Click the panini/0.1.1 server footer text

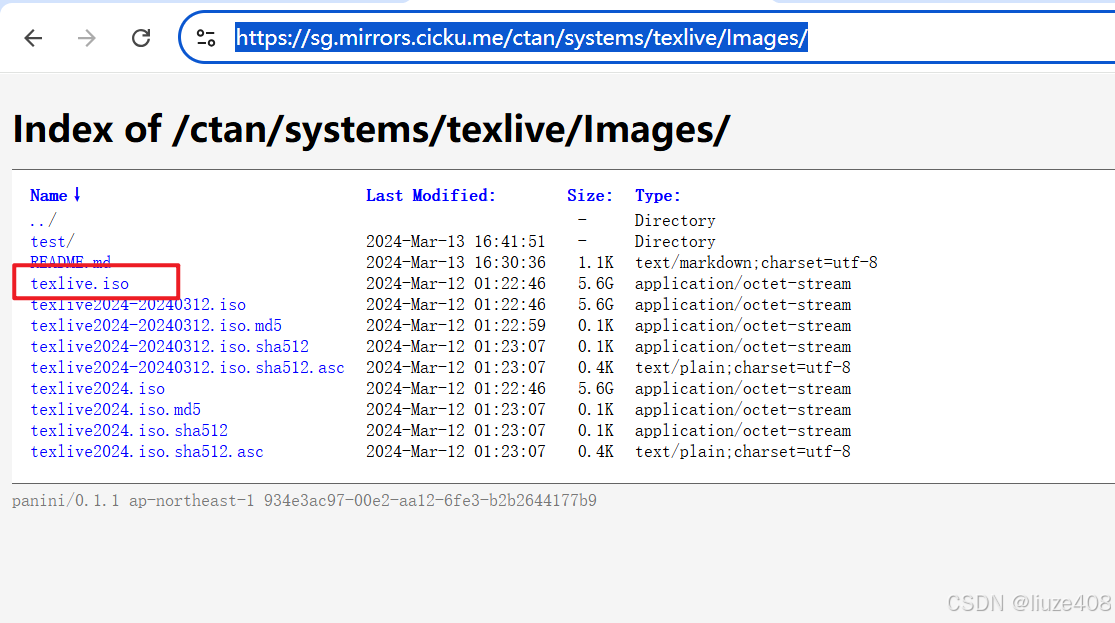click(304, 501)
